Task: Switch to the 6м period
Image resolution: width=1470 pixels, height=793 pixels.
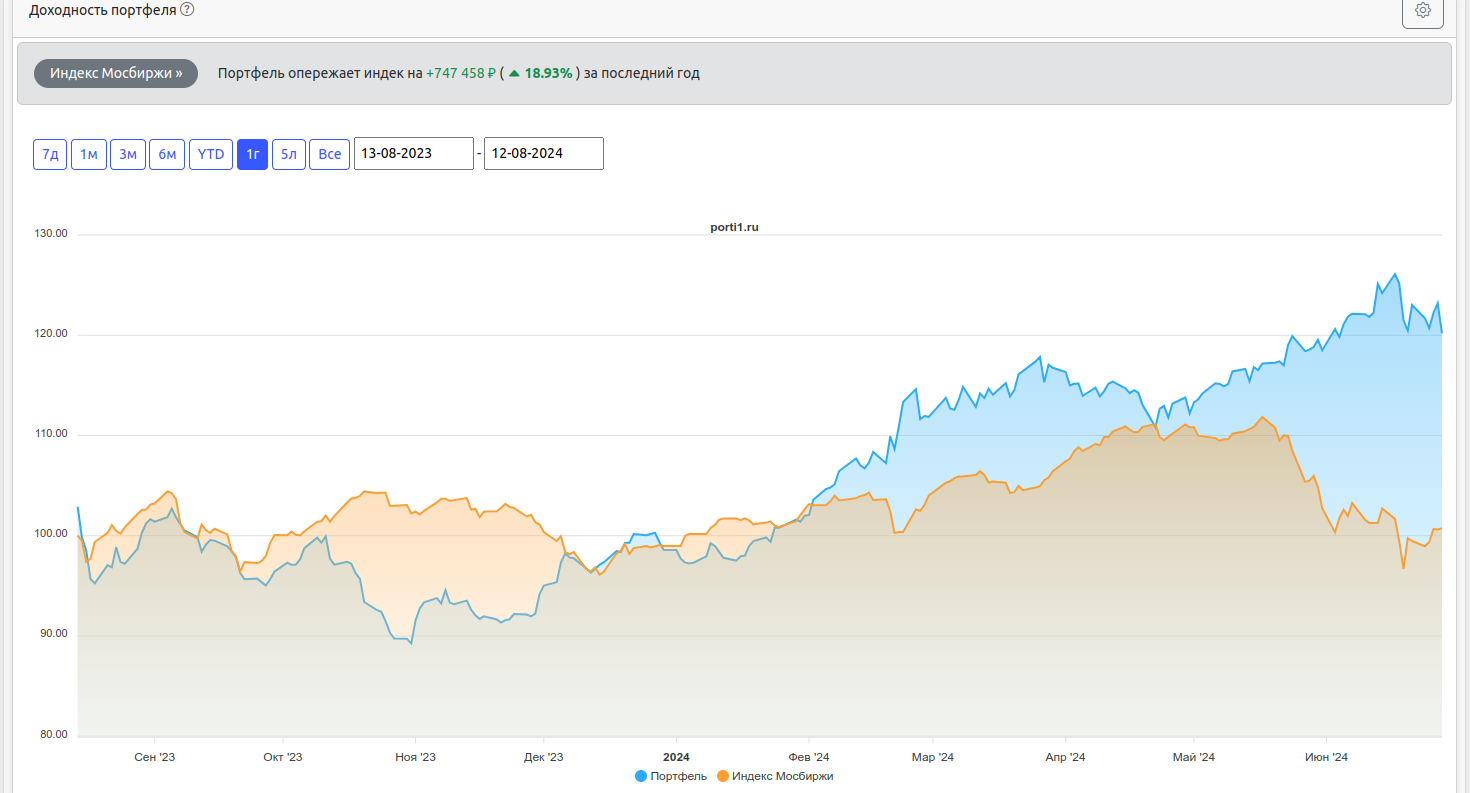Action: pyautogui.click(x=167, y=154)
